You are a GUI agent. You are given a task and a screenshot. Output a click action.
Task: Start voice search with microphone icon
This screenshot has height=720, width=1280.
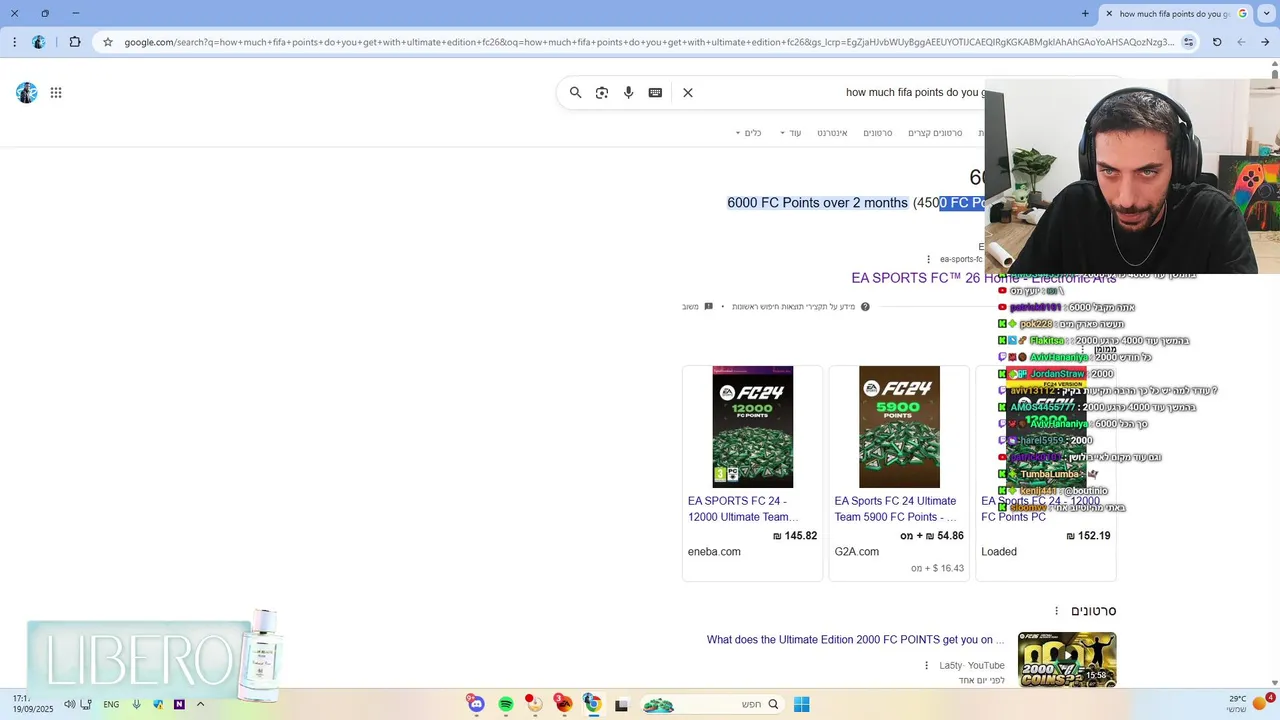pyautogui.click(x=629, y=92)
